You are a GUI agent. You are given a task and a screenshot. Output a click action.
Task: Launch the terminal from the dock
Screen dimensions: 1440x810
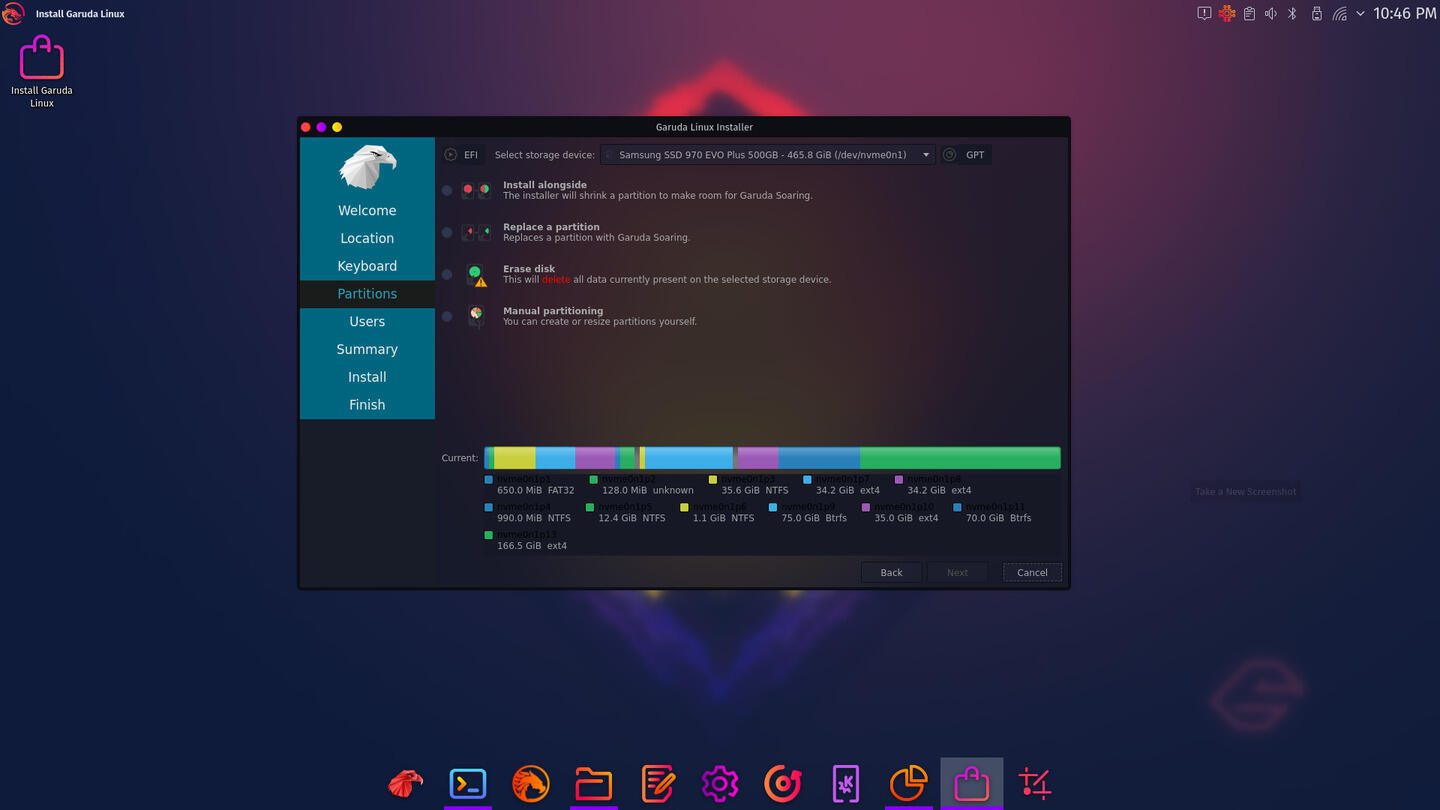(x=468, y=783)
